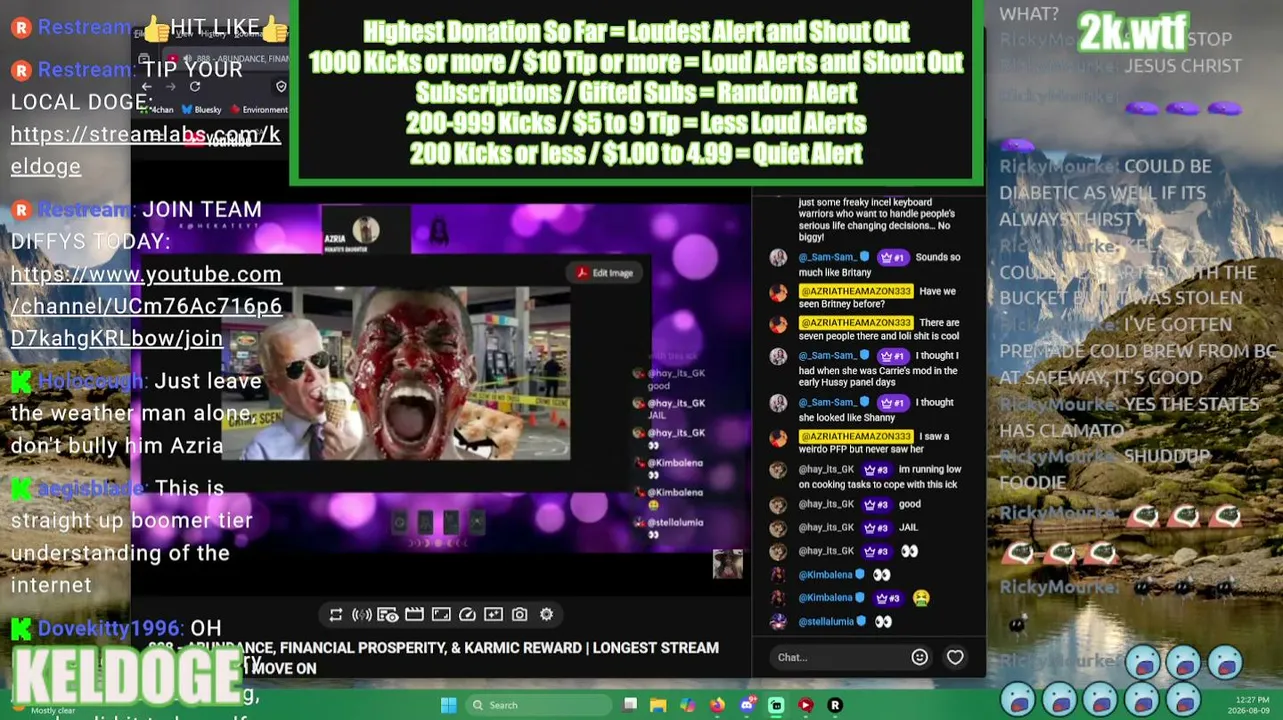
Task: Open Discord from the taskbar
Action: pos(747,705)
